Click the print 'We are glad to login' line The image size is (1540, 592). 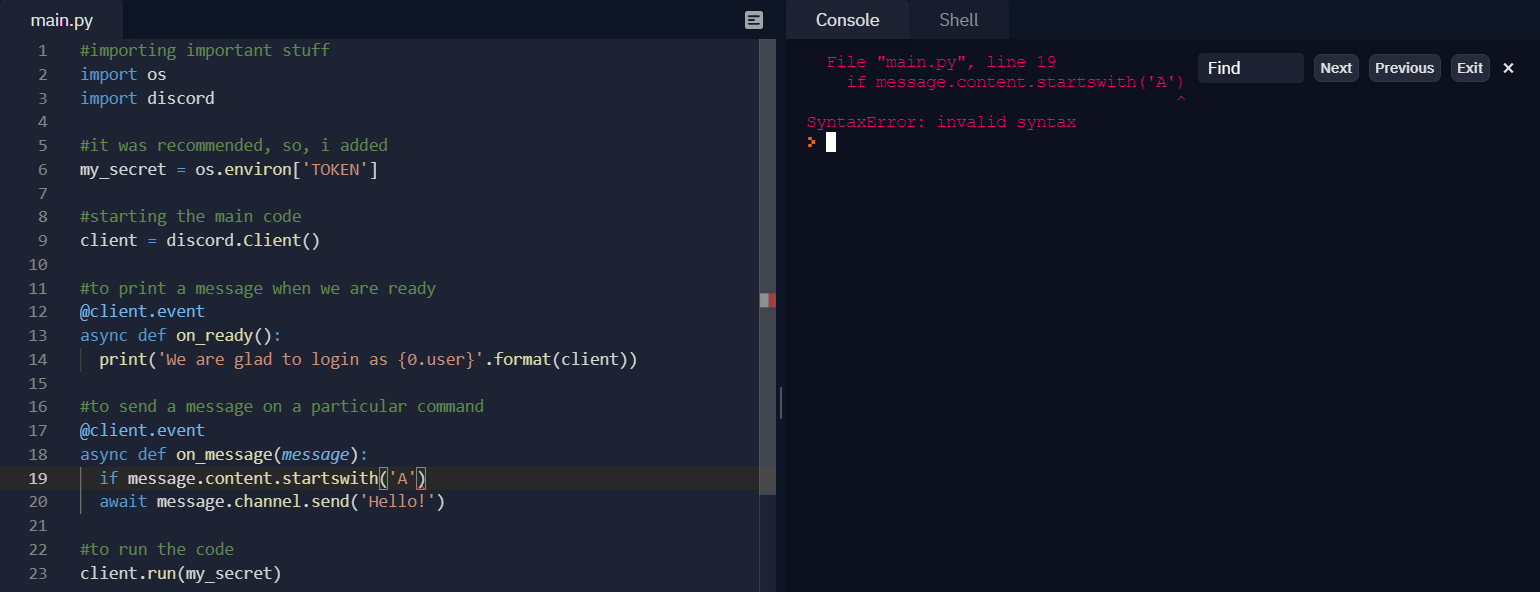click(368, 359)
